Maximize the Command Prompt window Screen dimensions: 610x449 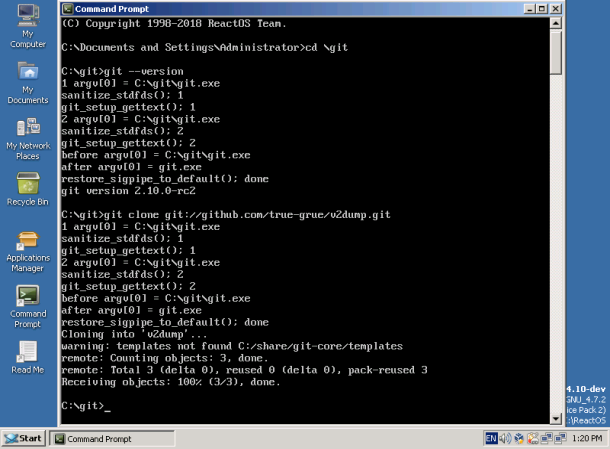tap(542, 9)
